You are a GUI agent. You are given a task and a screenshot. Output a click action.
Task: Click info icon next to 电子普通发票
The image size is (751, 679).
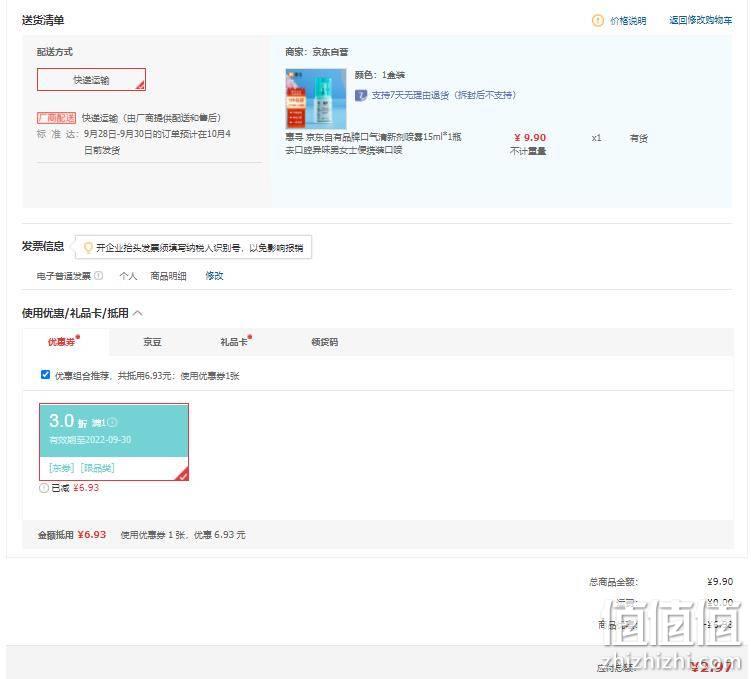point(99,275)
